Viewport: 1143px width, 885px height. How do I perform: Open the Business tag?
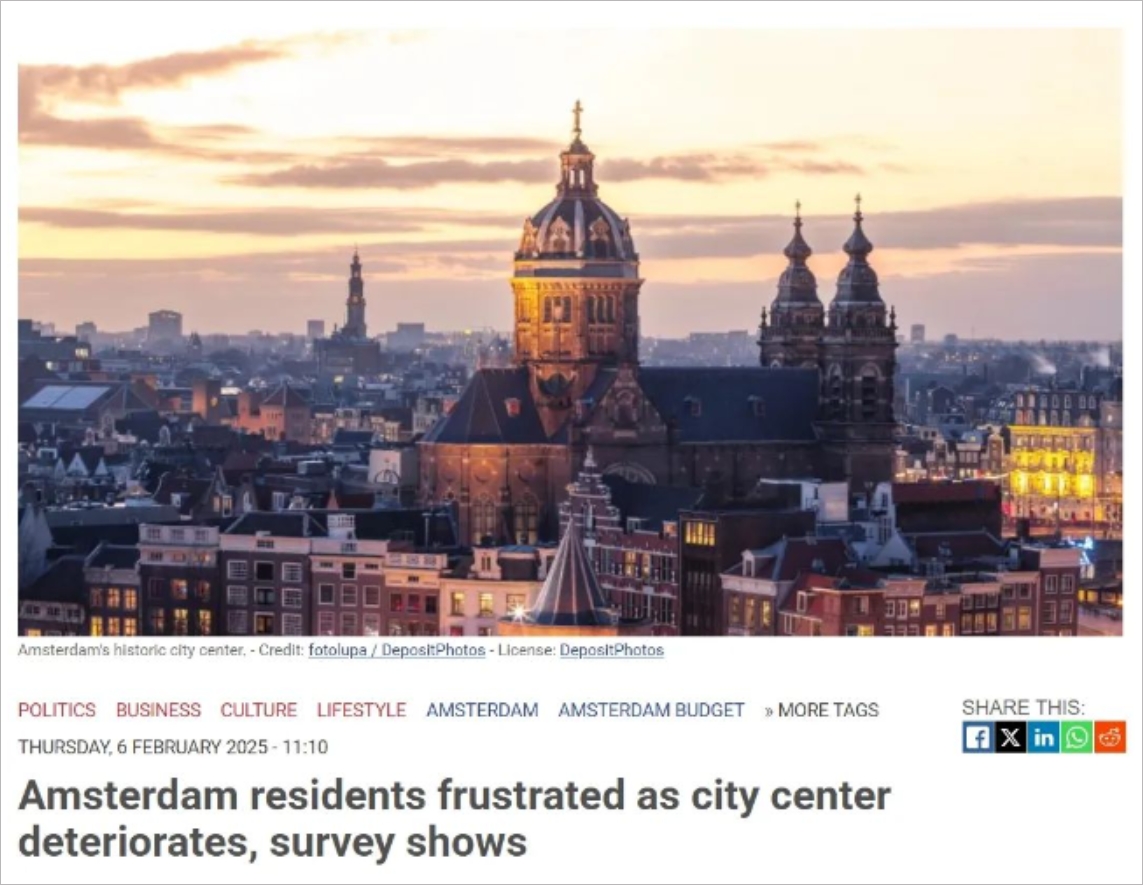tap(158, 709)
